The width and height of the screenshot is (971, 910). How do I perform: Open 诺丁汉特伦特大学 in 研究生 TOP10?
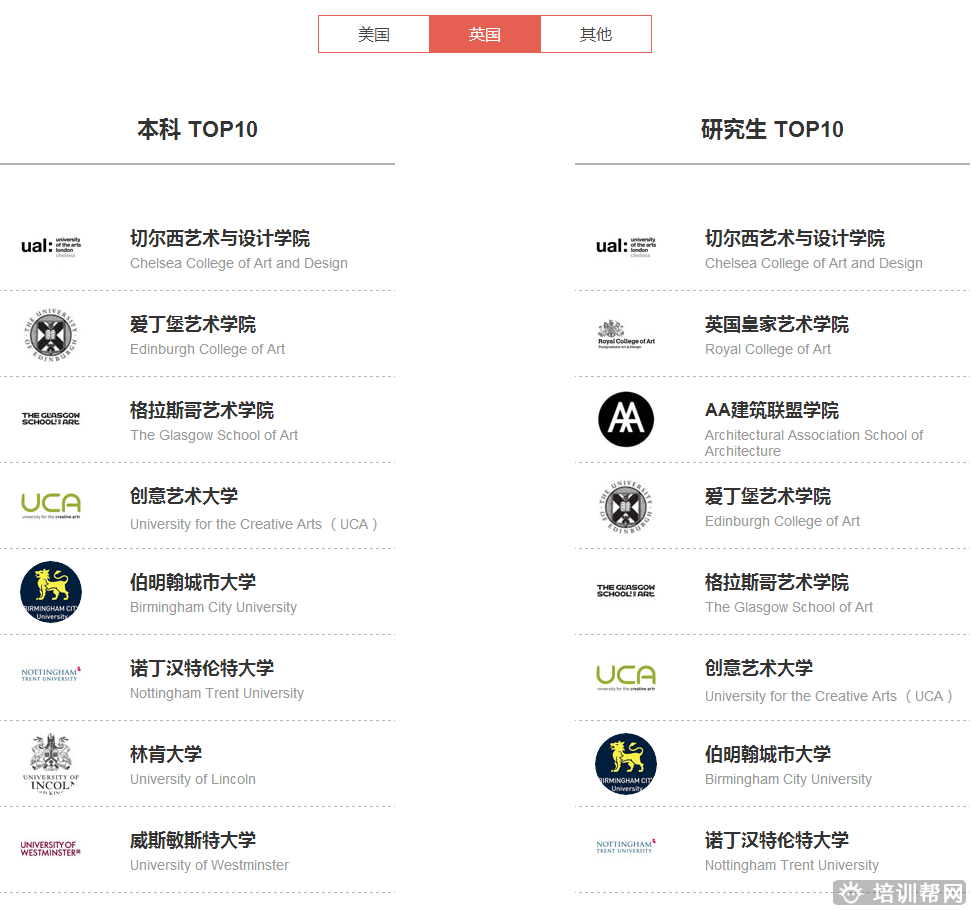[x=777, y=841]
